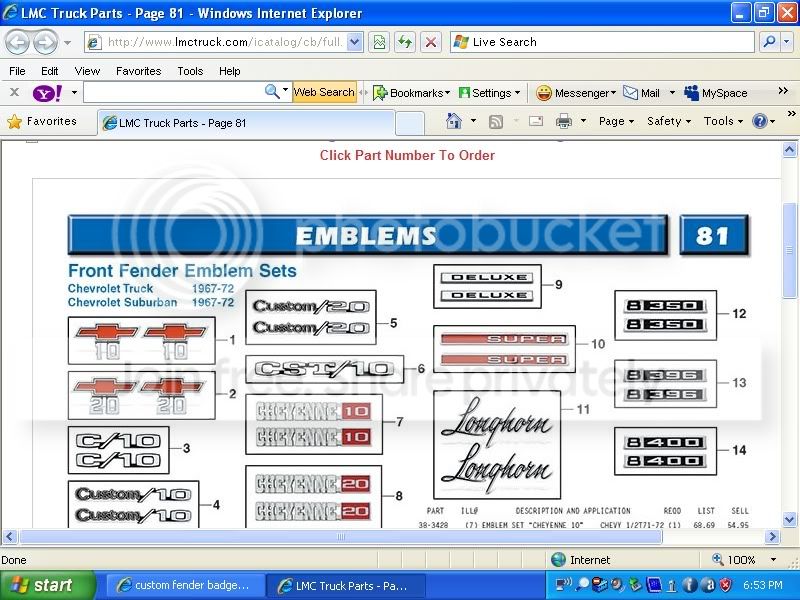Open the Yahoo Messenger smiley icon
The image size is (800, 600).
(x=544, y=93)
